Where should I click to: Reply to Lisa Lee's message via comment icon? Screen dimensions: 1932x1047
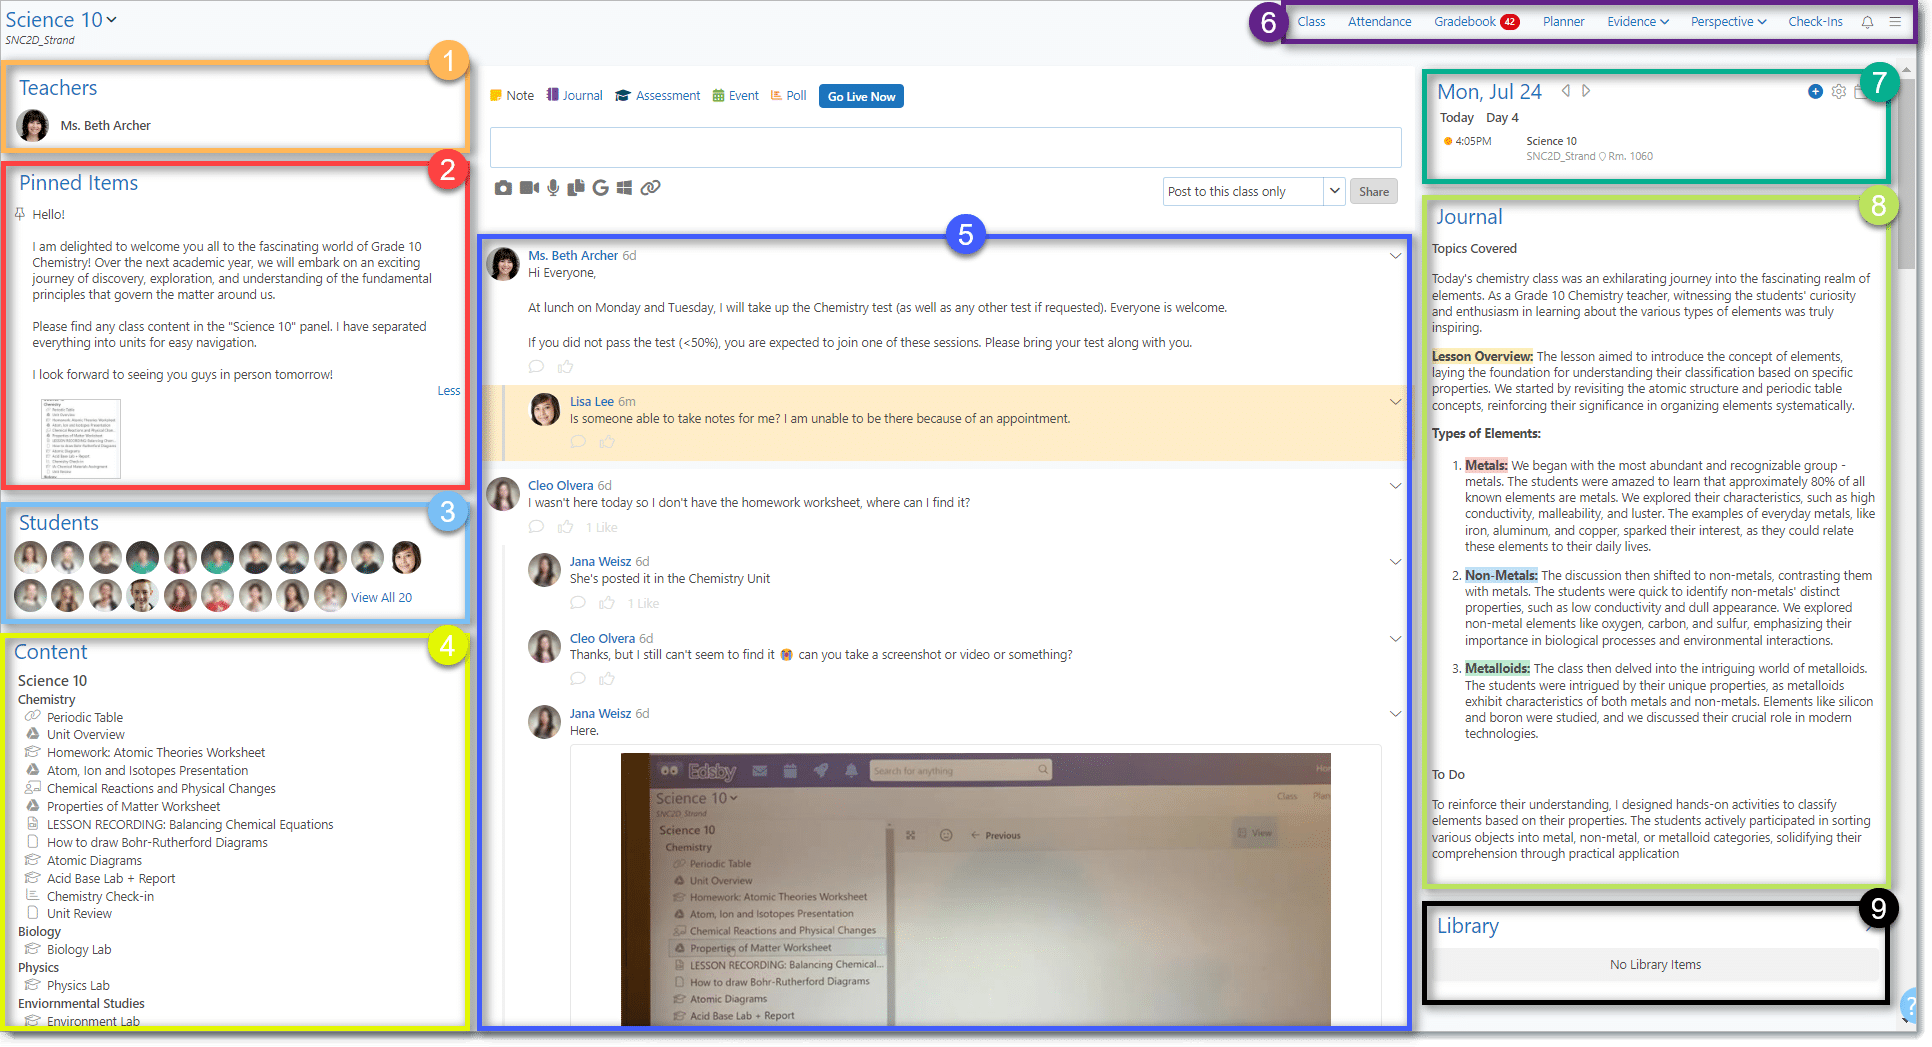click(578, 442)
